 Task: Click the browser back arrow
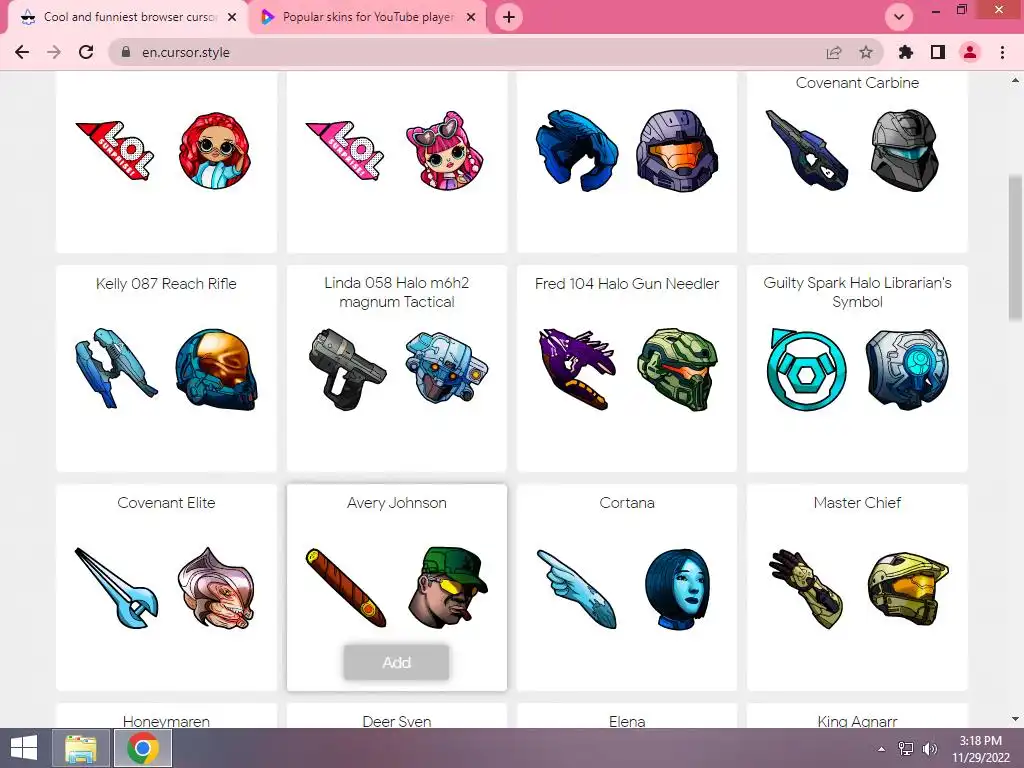click(x=22, y=52)
